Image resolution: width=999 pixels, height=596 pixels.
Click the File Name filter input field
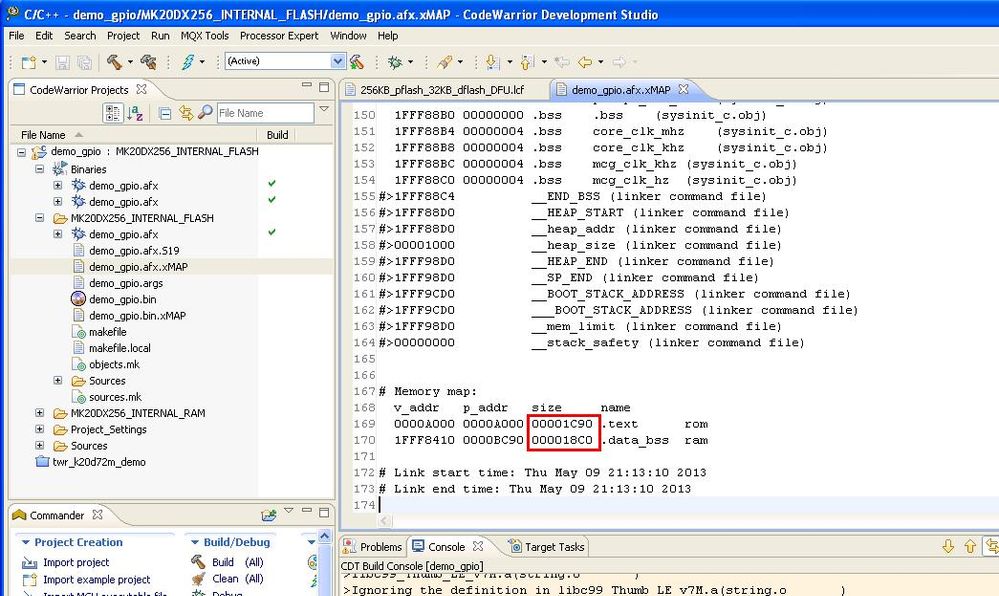(x=265, y=113)
